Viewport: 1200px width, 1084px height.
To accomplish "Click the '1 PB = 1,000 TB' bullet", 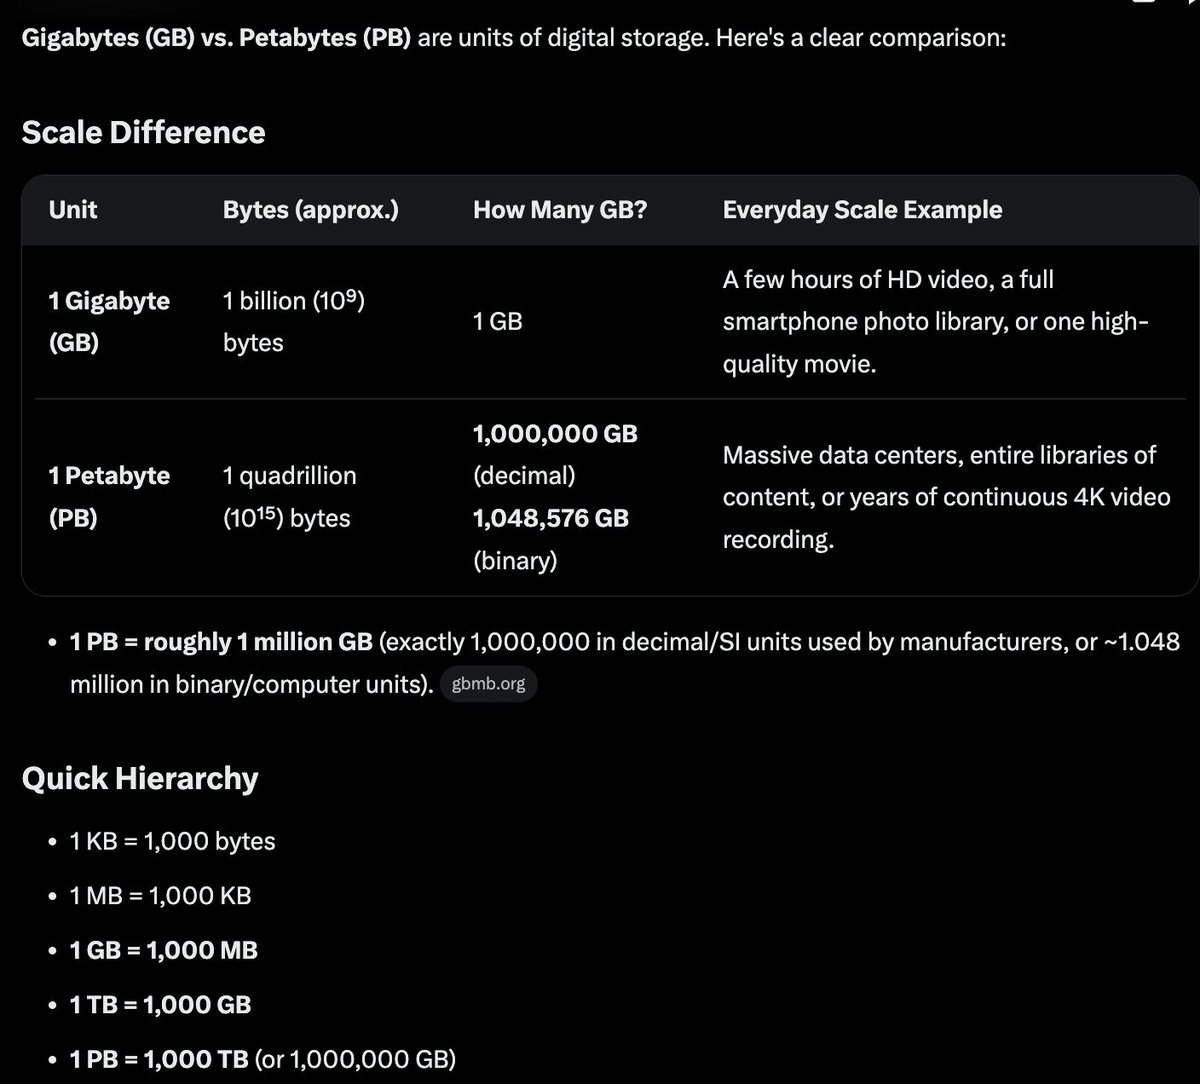I will coord(263,1058).
